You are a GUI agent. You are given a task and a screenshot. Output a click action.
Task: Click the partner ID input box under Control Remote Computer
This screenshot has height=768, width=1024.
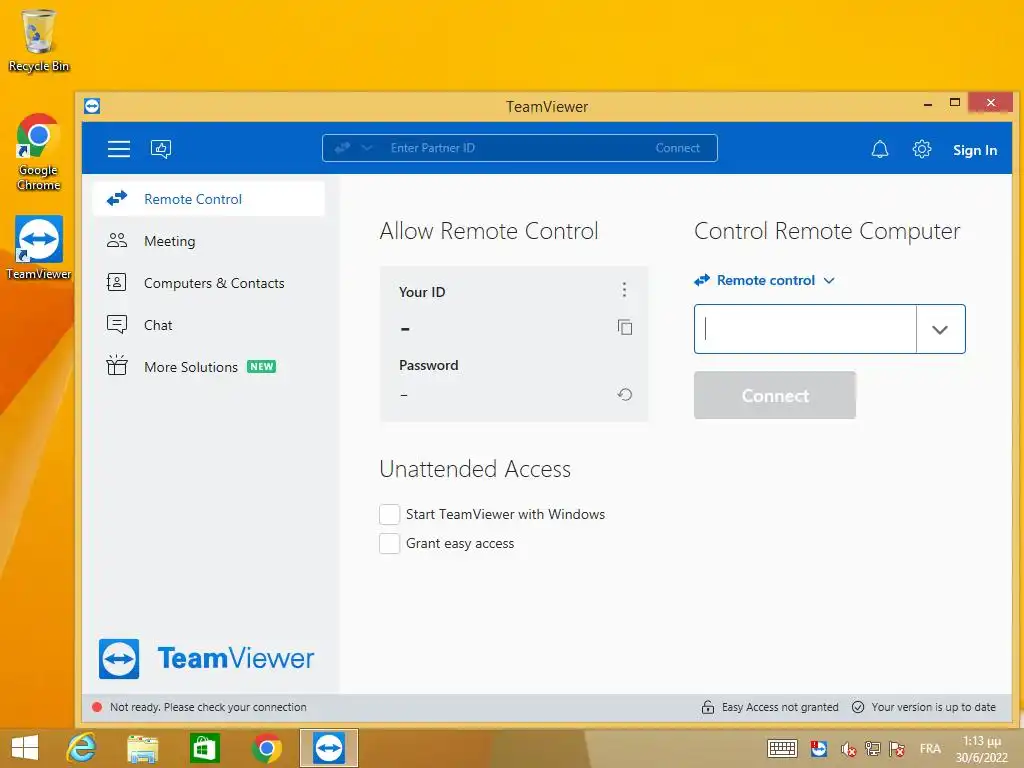805,329
